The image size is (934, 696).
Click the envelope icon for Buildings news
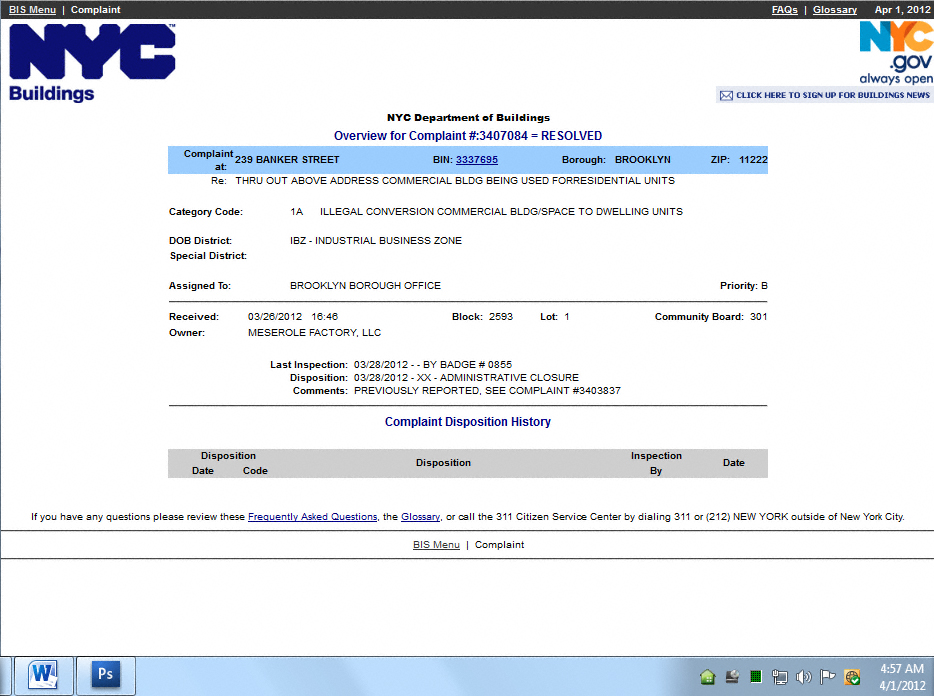(x=726, y=96)
